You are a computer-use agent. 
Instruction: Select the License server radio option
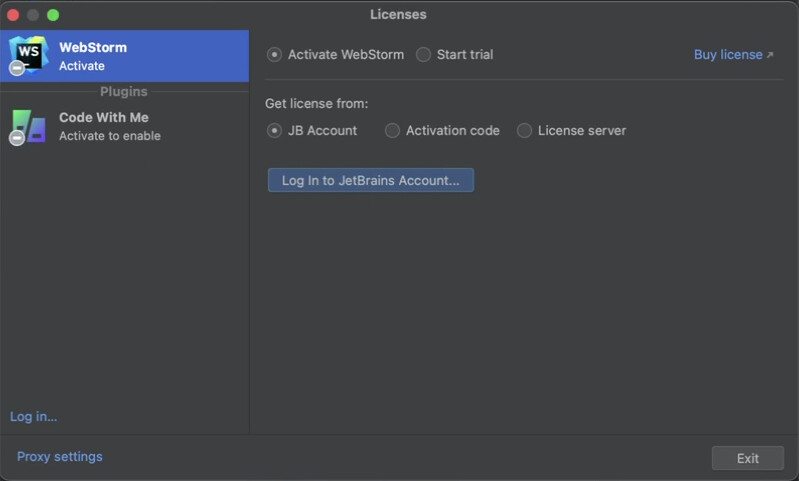524,131
